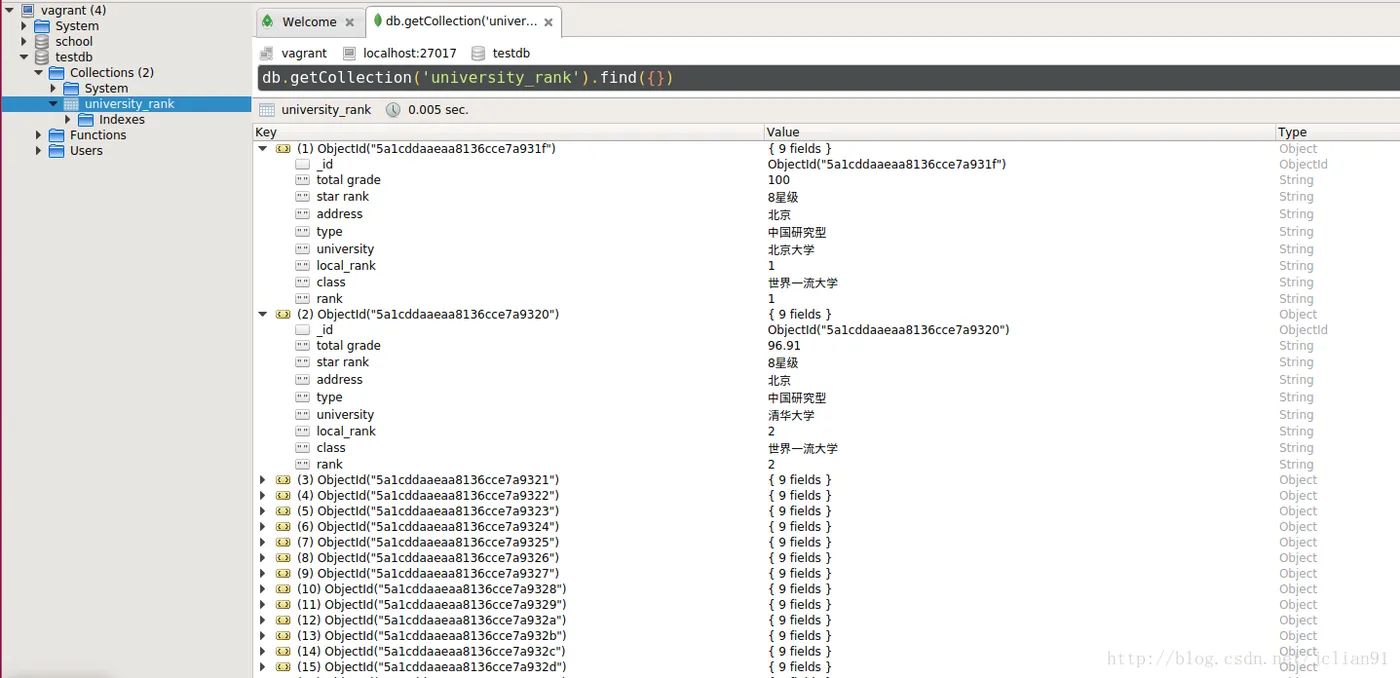Click the clock icon beside 0.005 sec.
This screenshot has height=678, width=1400.
pyautogui.click(x=393, y=110)
